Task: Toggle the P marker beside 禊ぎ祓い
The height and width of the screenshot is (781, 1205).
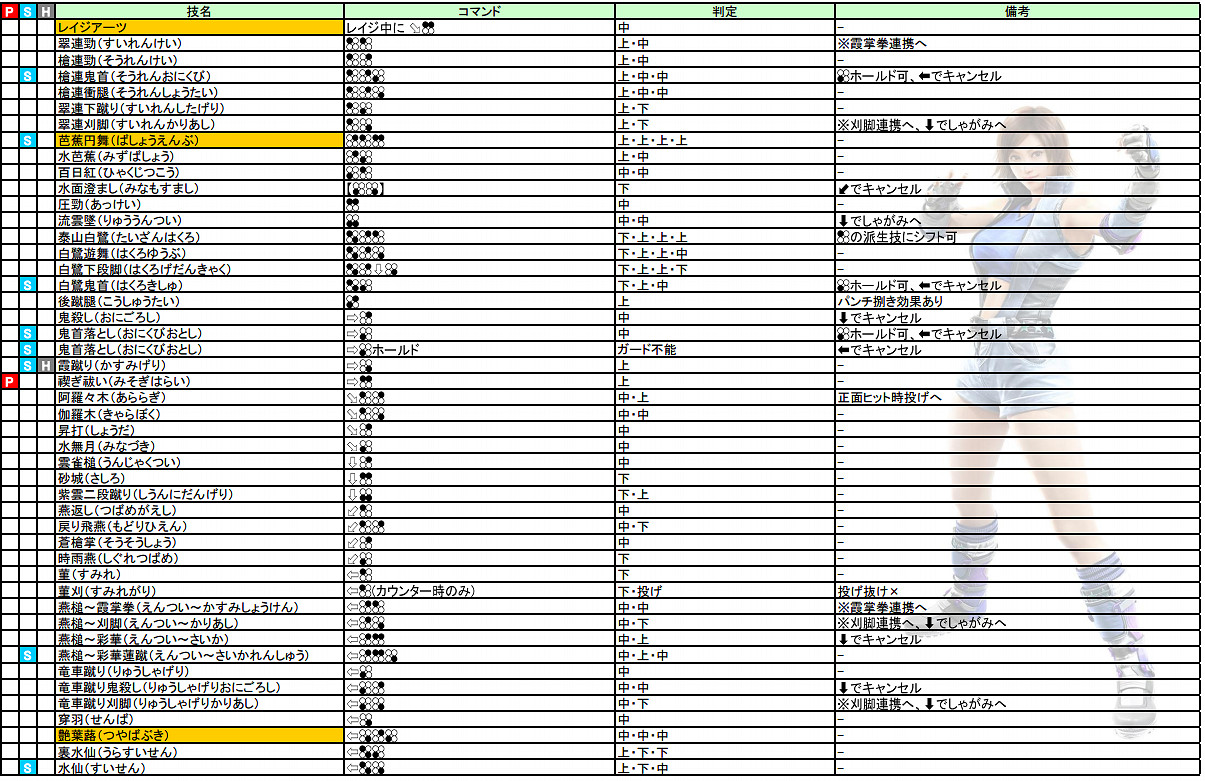Action: (8, 381)
